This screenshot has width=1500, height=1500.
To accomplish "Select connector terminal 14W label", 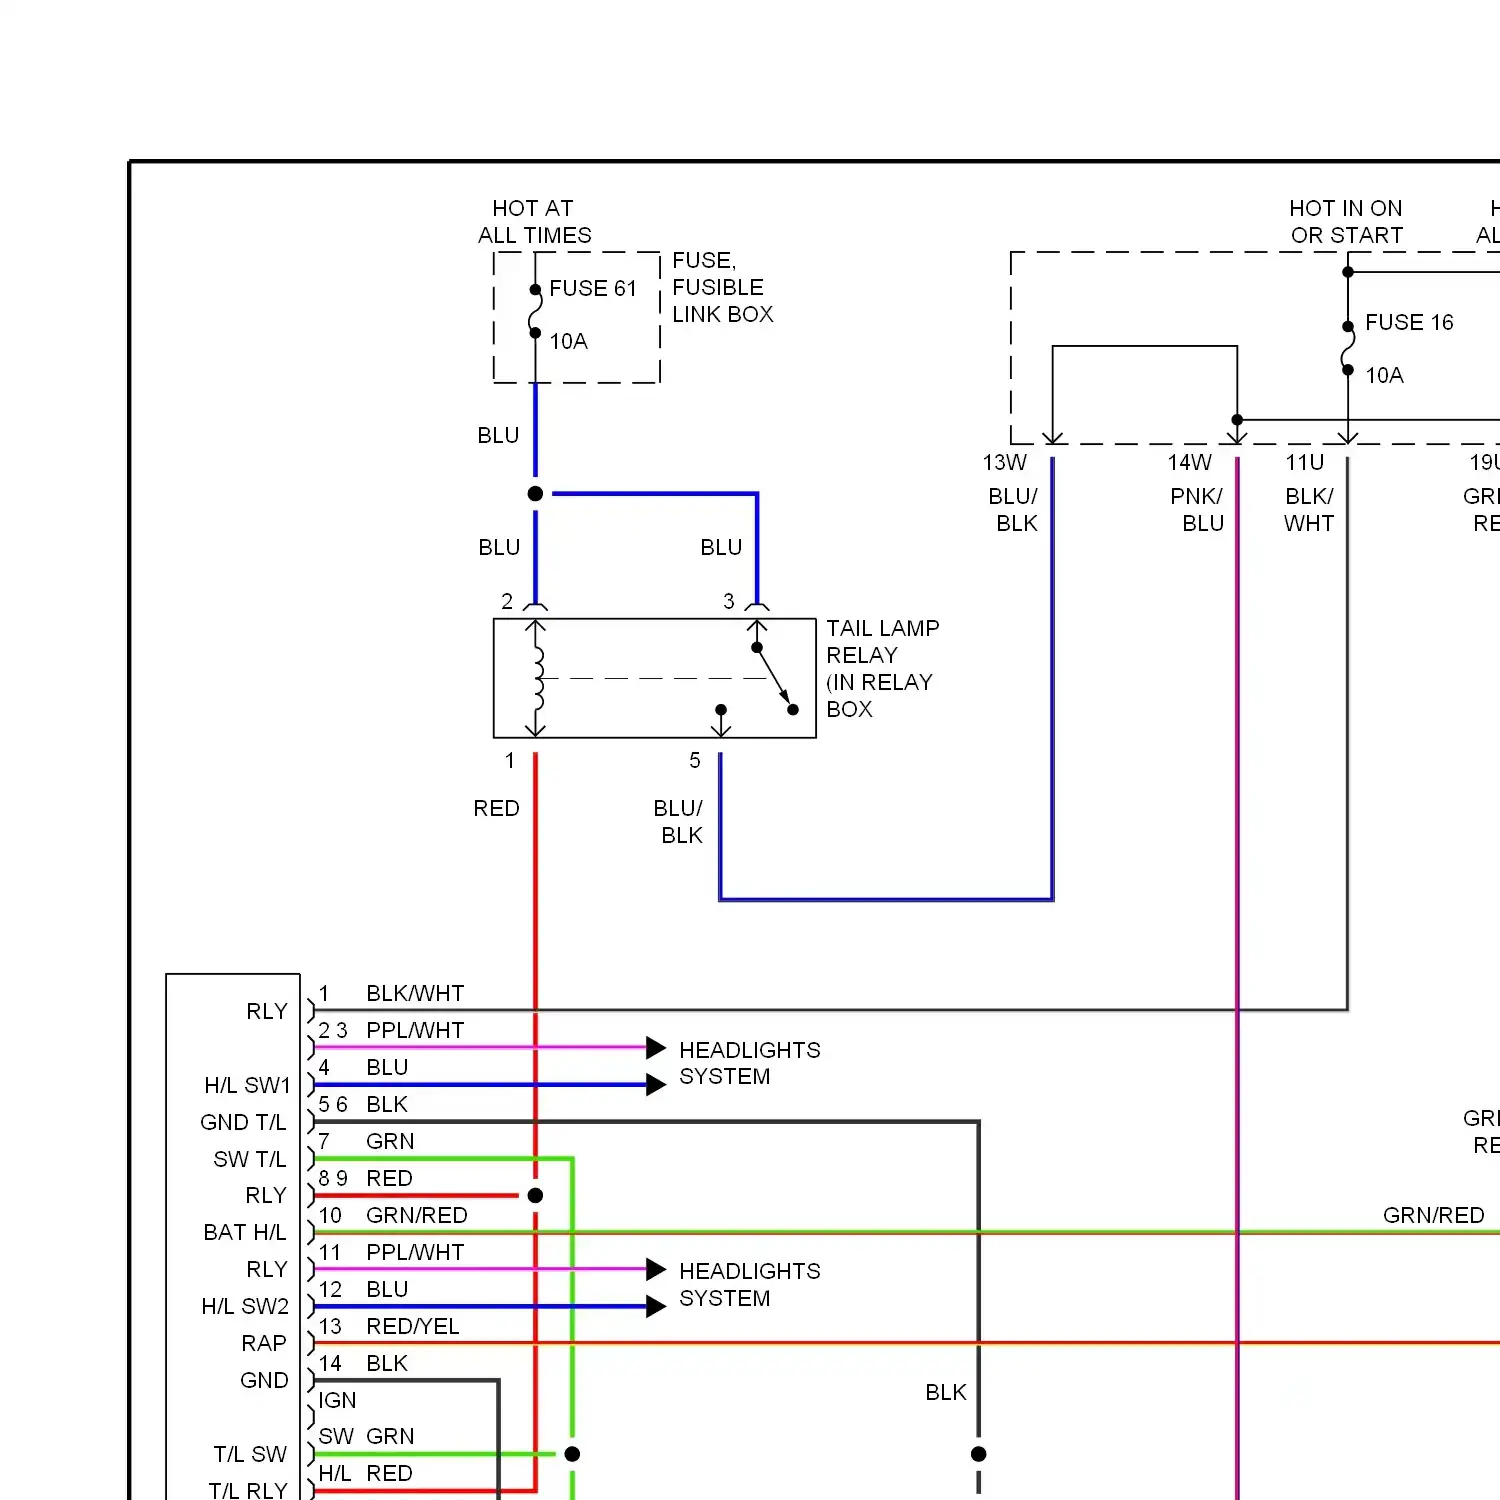I will click(1190, 462).
